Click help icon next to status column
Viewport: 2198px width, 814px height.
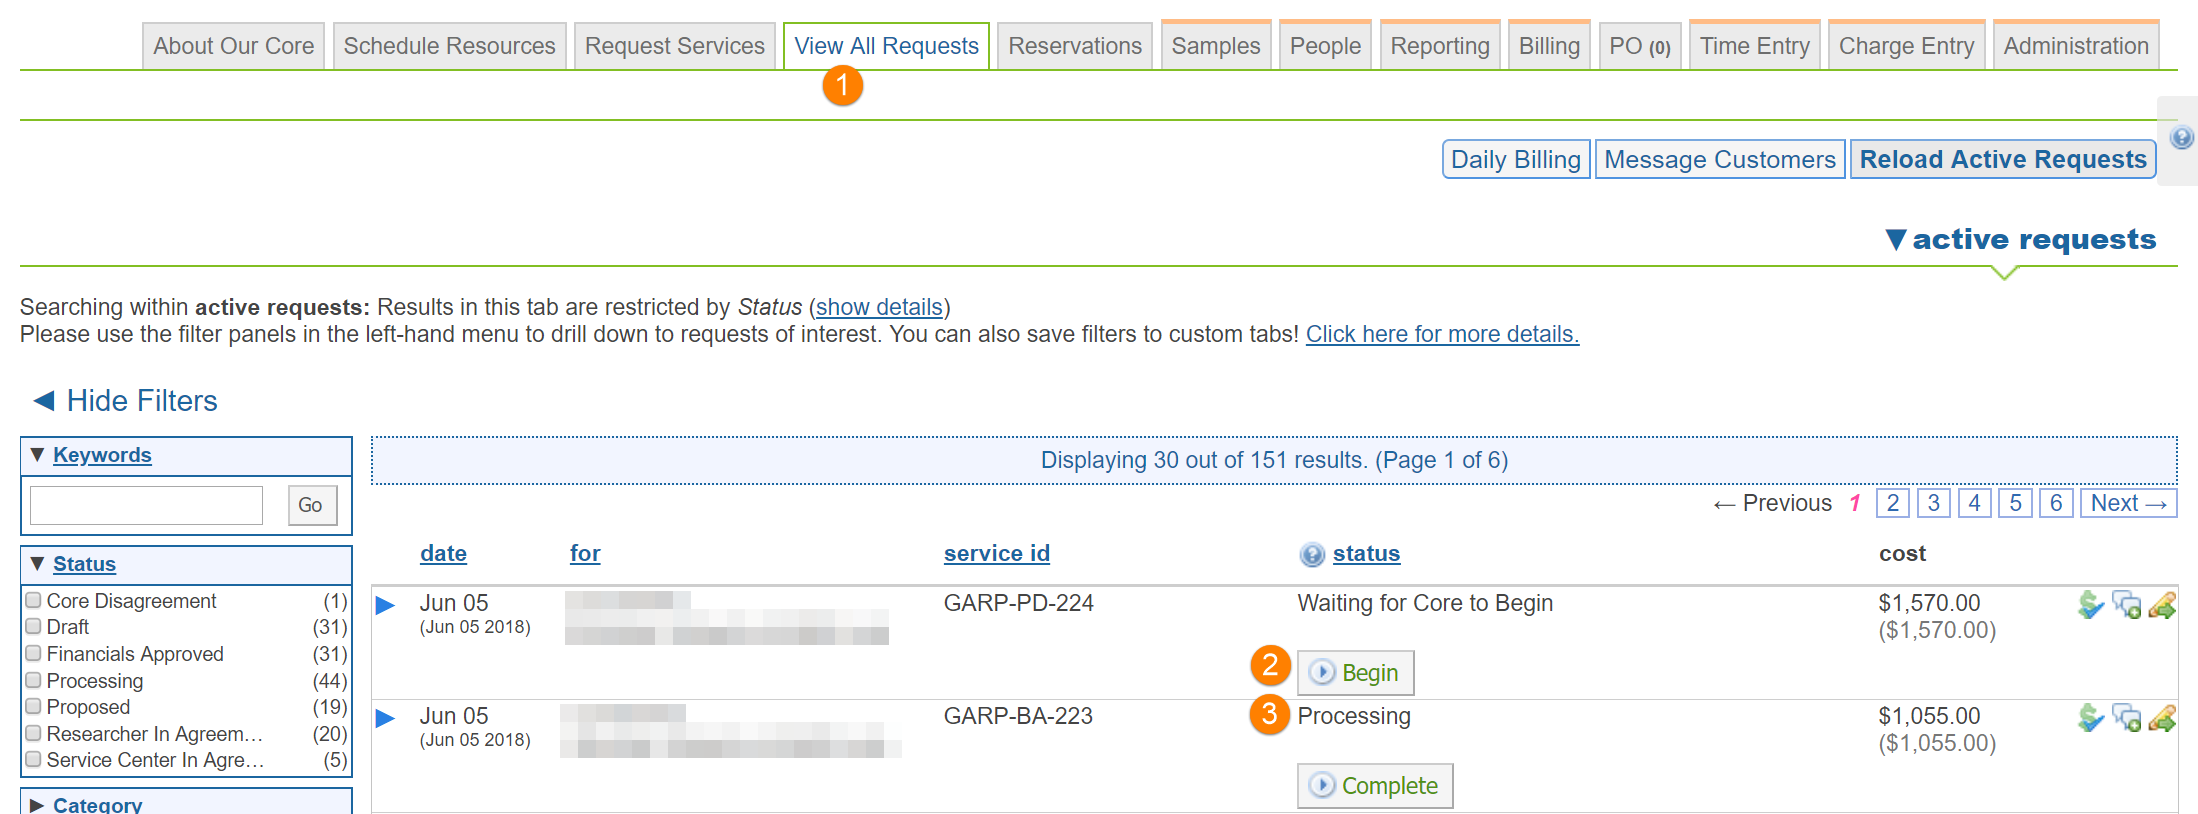tap(1312, 555)
